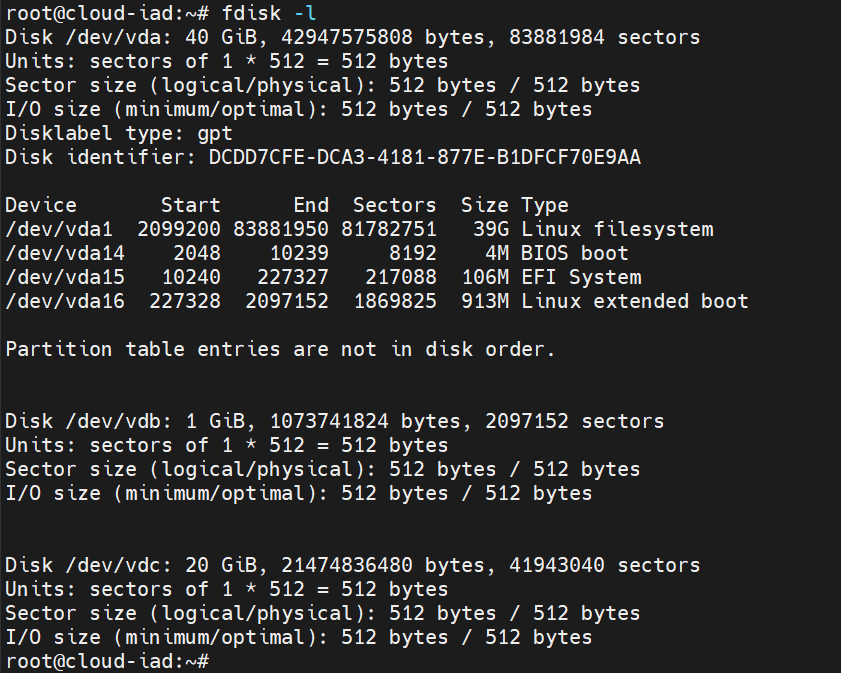Click the Disklabel type gpt line

(x=118, y=133)
